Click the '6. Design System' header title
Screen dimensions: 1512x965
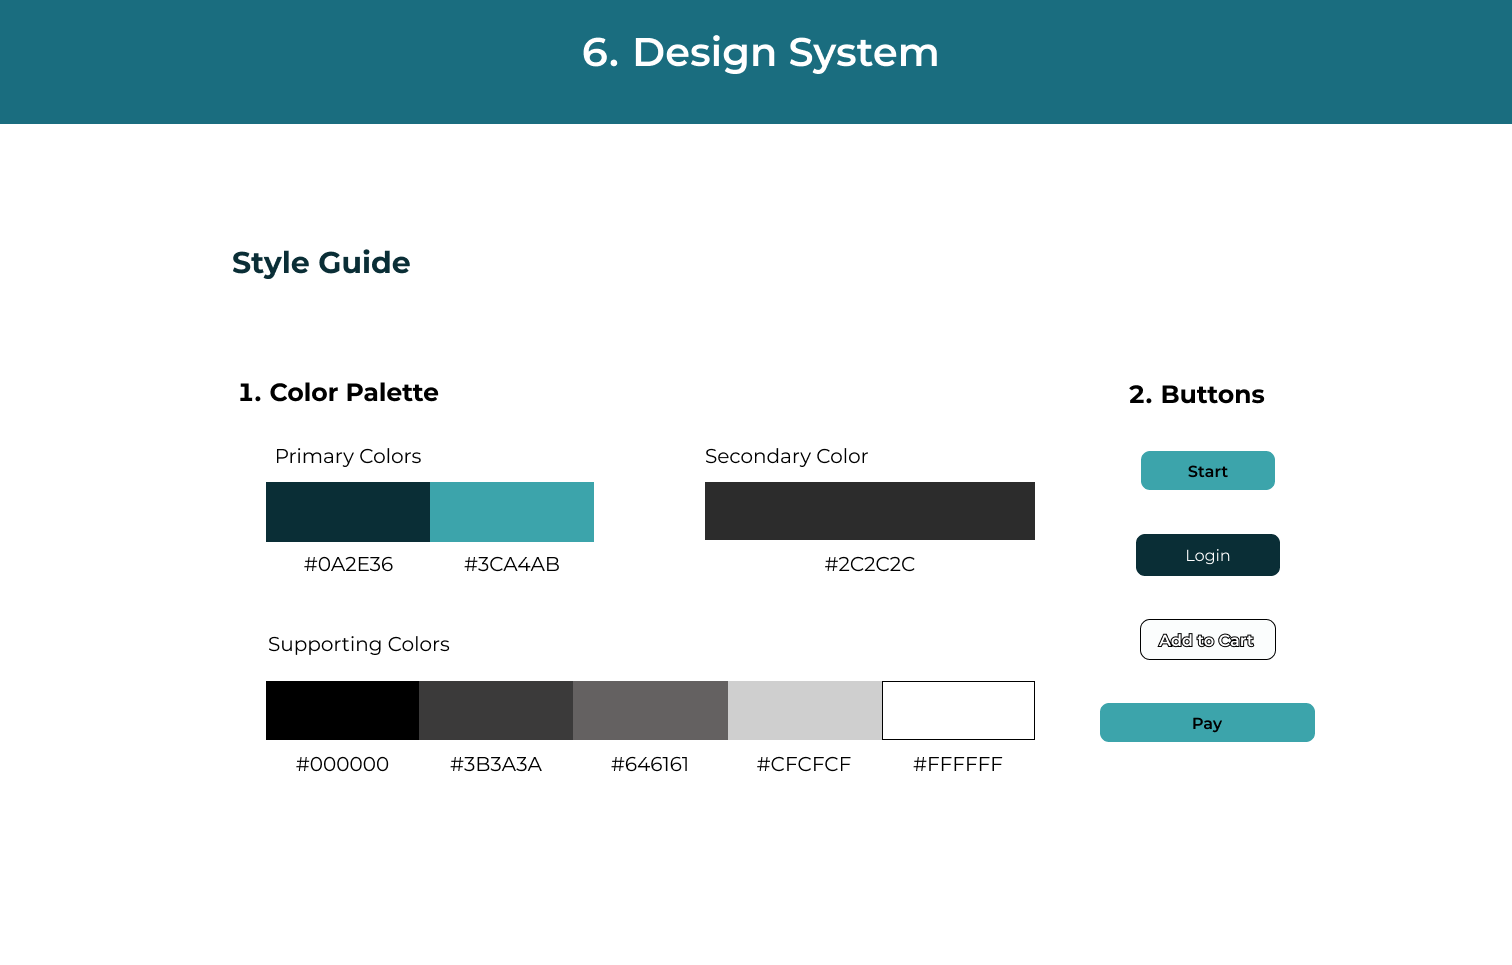[x=760, y=52]
